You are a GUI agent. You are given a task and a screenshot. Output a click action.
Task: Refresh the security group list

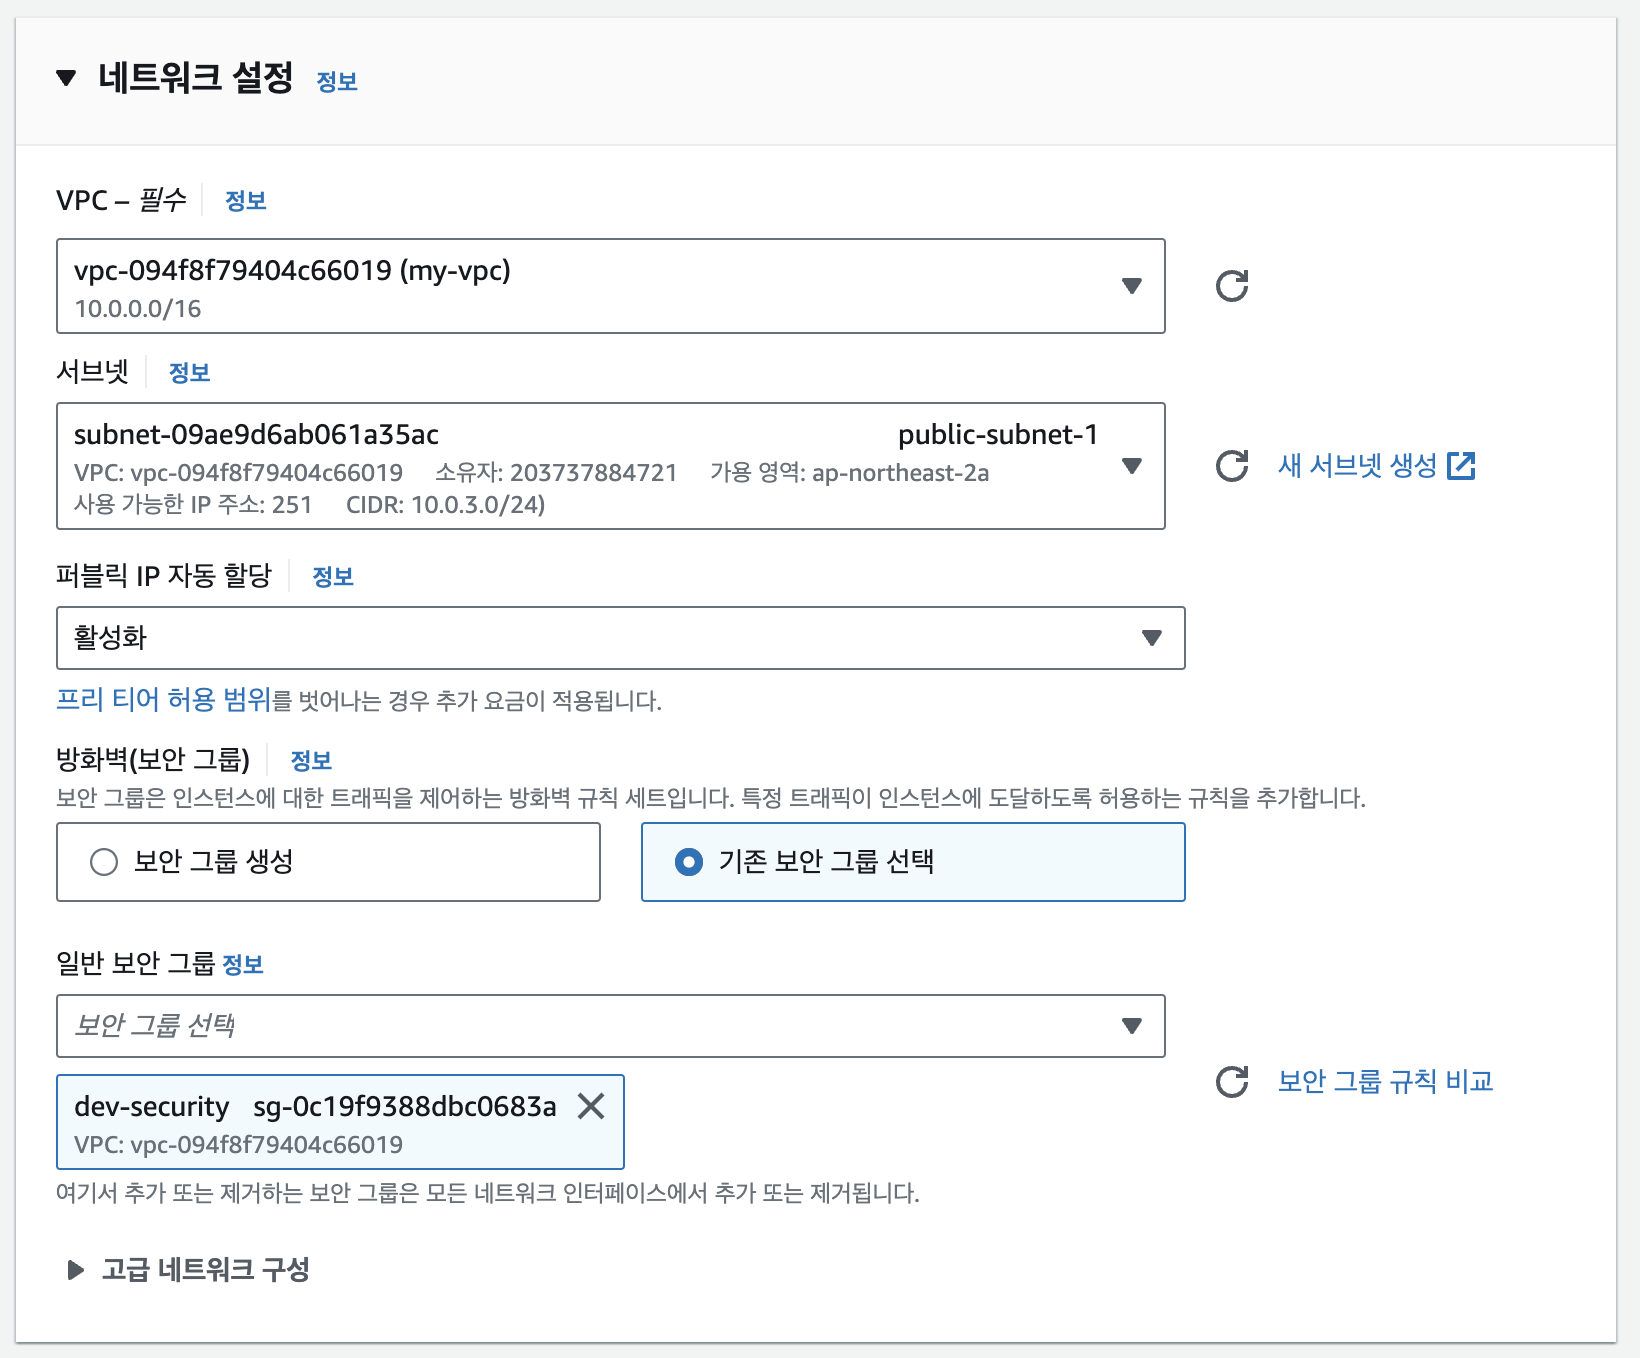1233,1080
